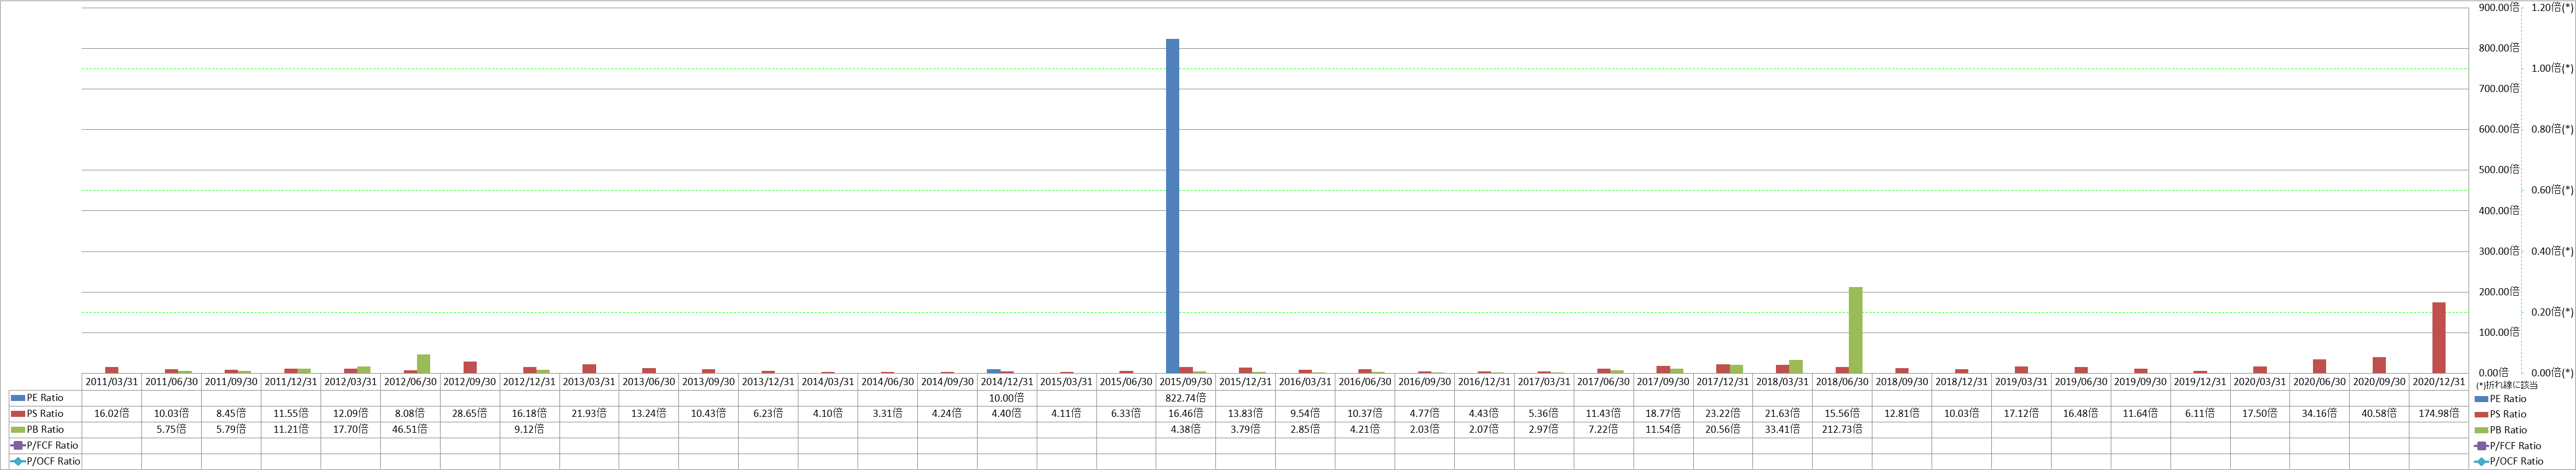Click the 2012/06/30 date column header
Viewport: 2576px width, 470px height.
(410, 382)
